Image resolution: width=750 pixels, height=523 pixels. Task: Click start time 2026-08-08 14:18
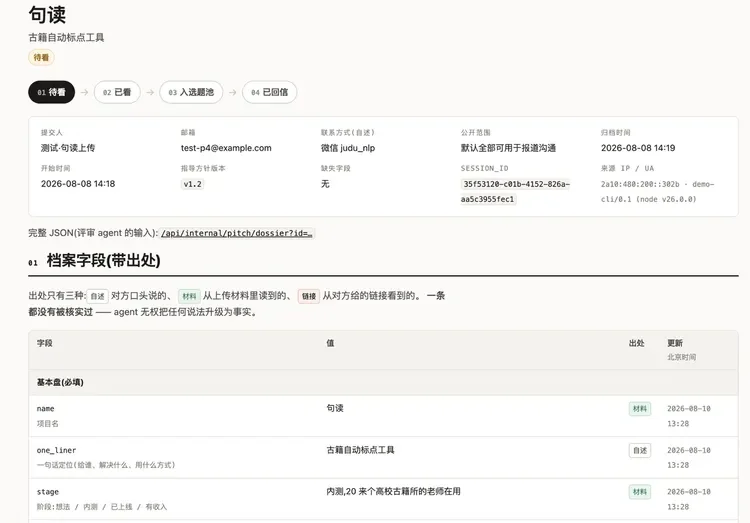click(x=78, y=184)
